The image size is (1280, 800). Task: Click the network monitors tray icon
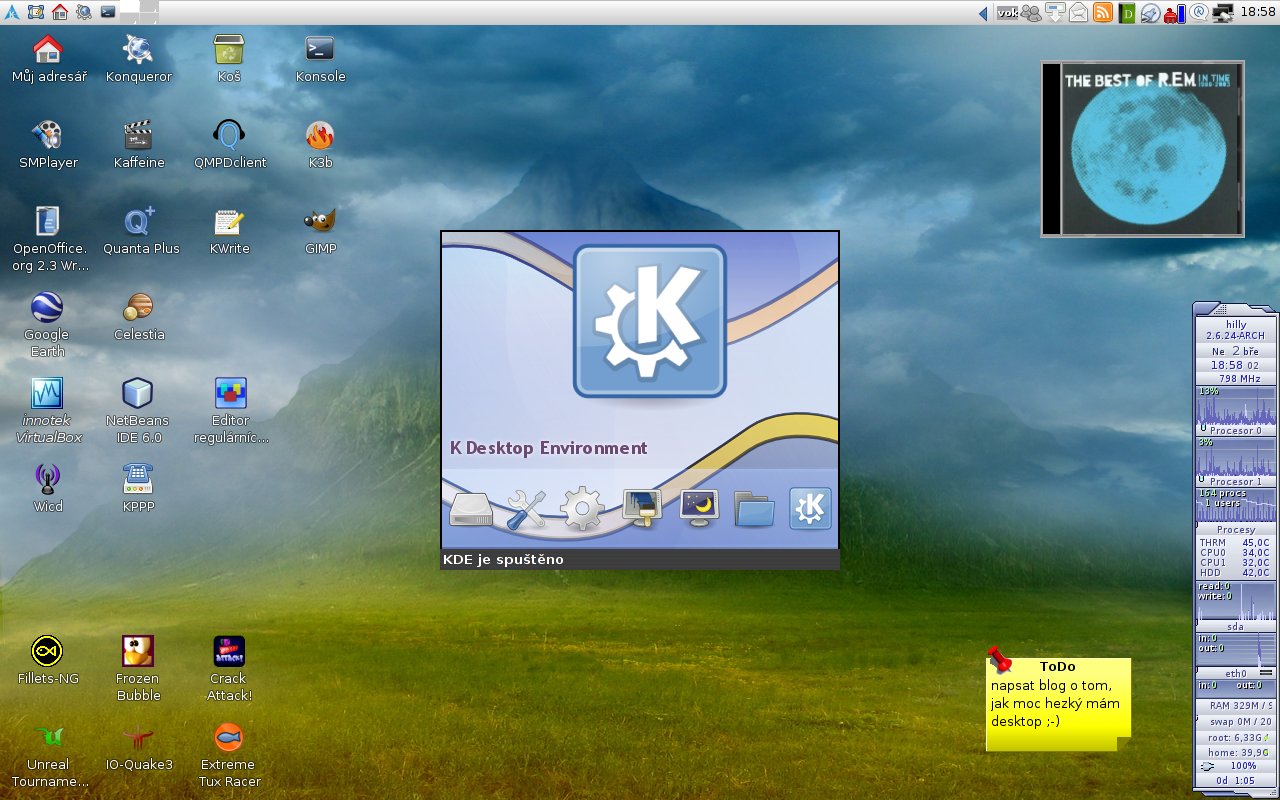tap(1223, 13)
